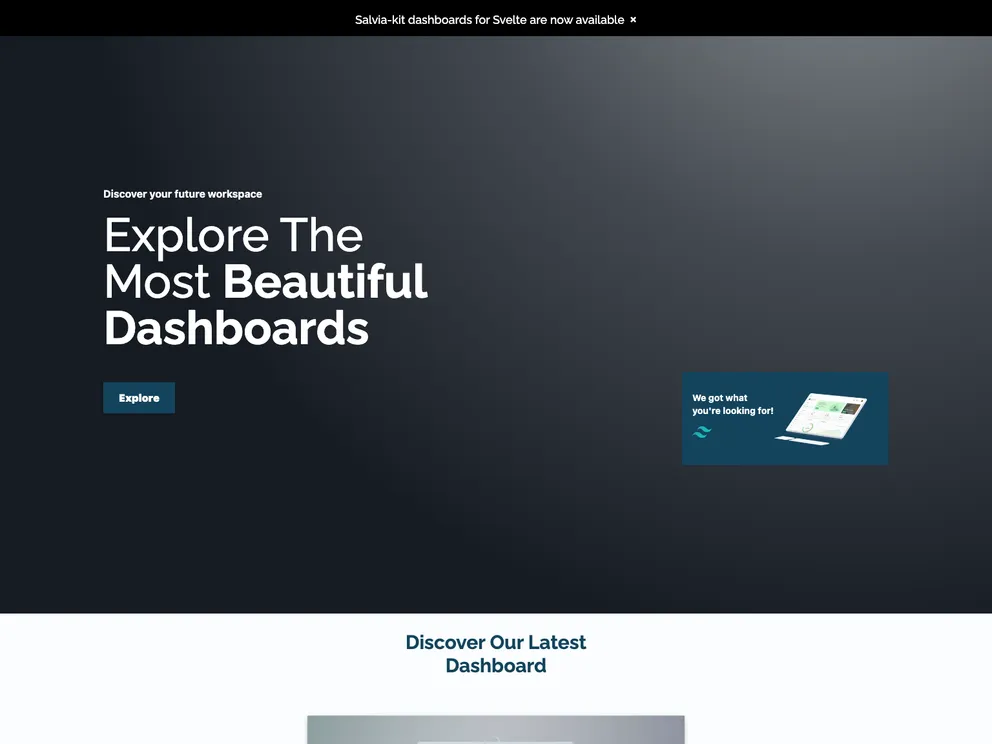Dismiss the Svelte announcement banner

(633, 20)
